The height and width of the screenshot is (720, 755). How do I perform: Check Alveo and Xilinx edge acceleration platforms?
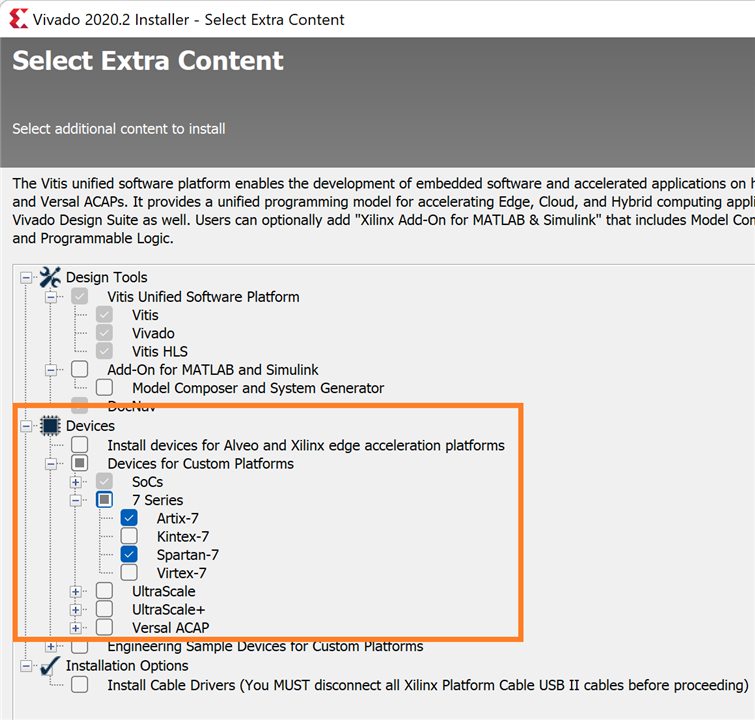tap(80, 445)
